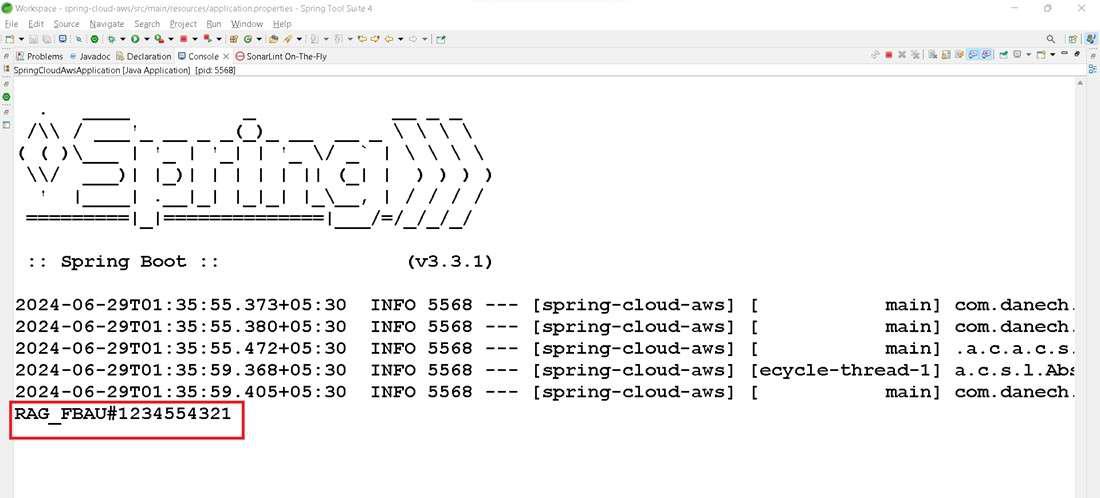Click the main toolbar red Stop icon

point(184,39)
